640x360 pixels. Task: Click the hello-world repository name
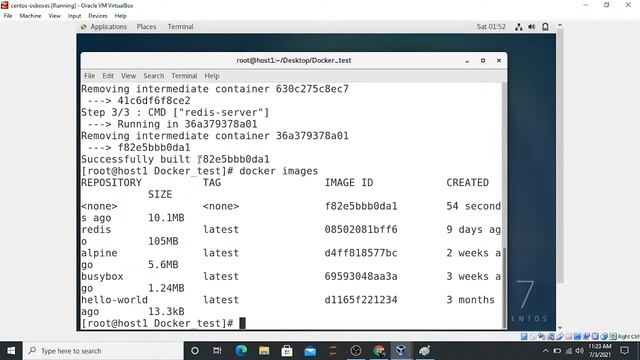[114, 300]
